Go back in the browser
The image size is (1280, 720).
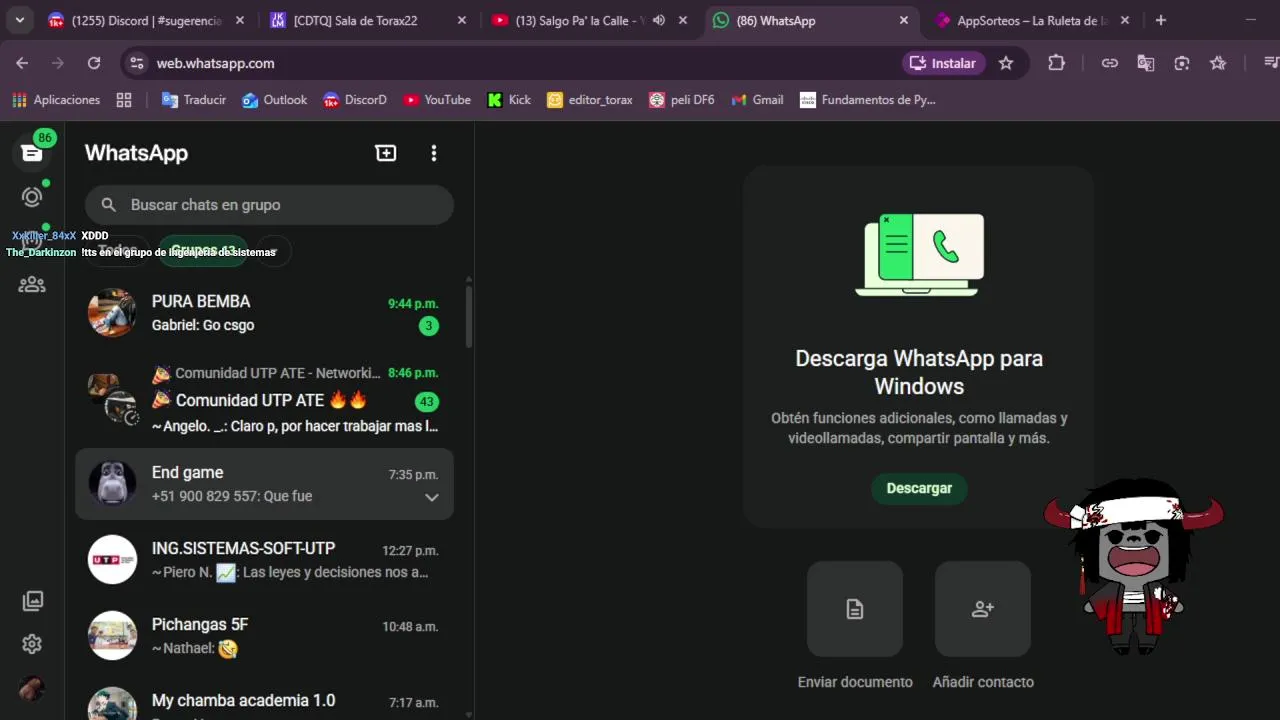[22, 63]
